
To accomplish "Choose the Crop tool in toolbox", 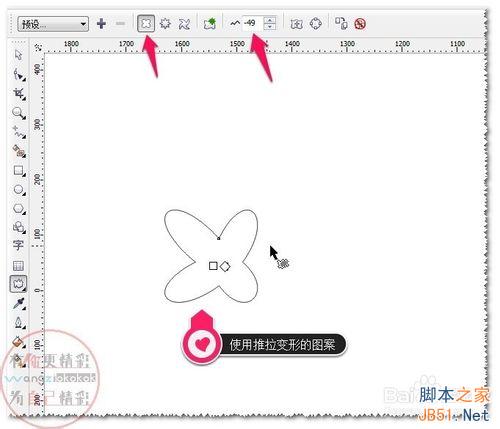I will coord(19,94).
